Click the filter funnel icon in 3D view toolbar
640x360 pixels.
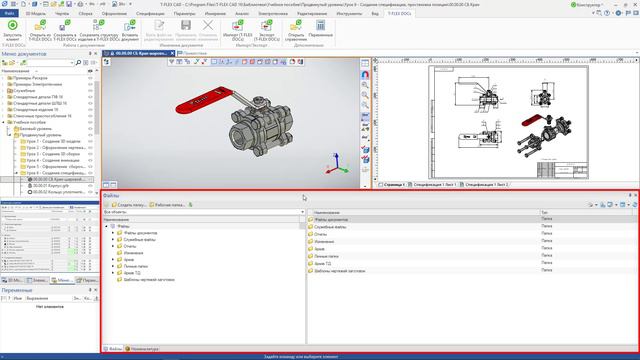(171, 62)
